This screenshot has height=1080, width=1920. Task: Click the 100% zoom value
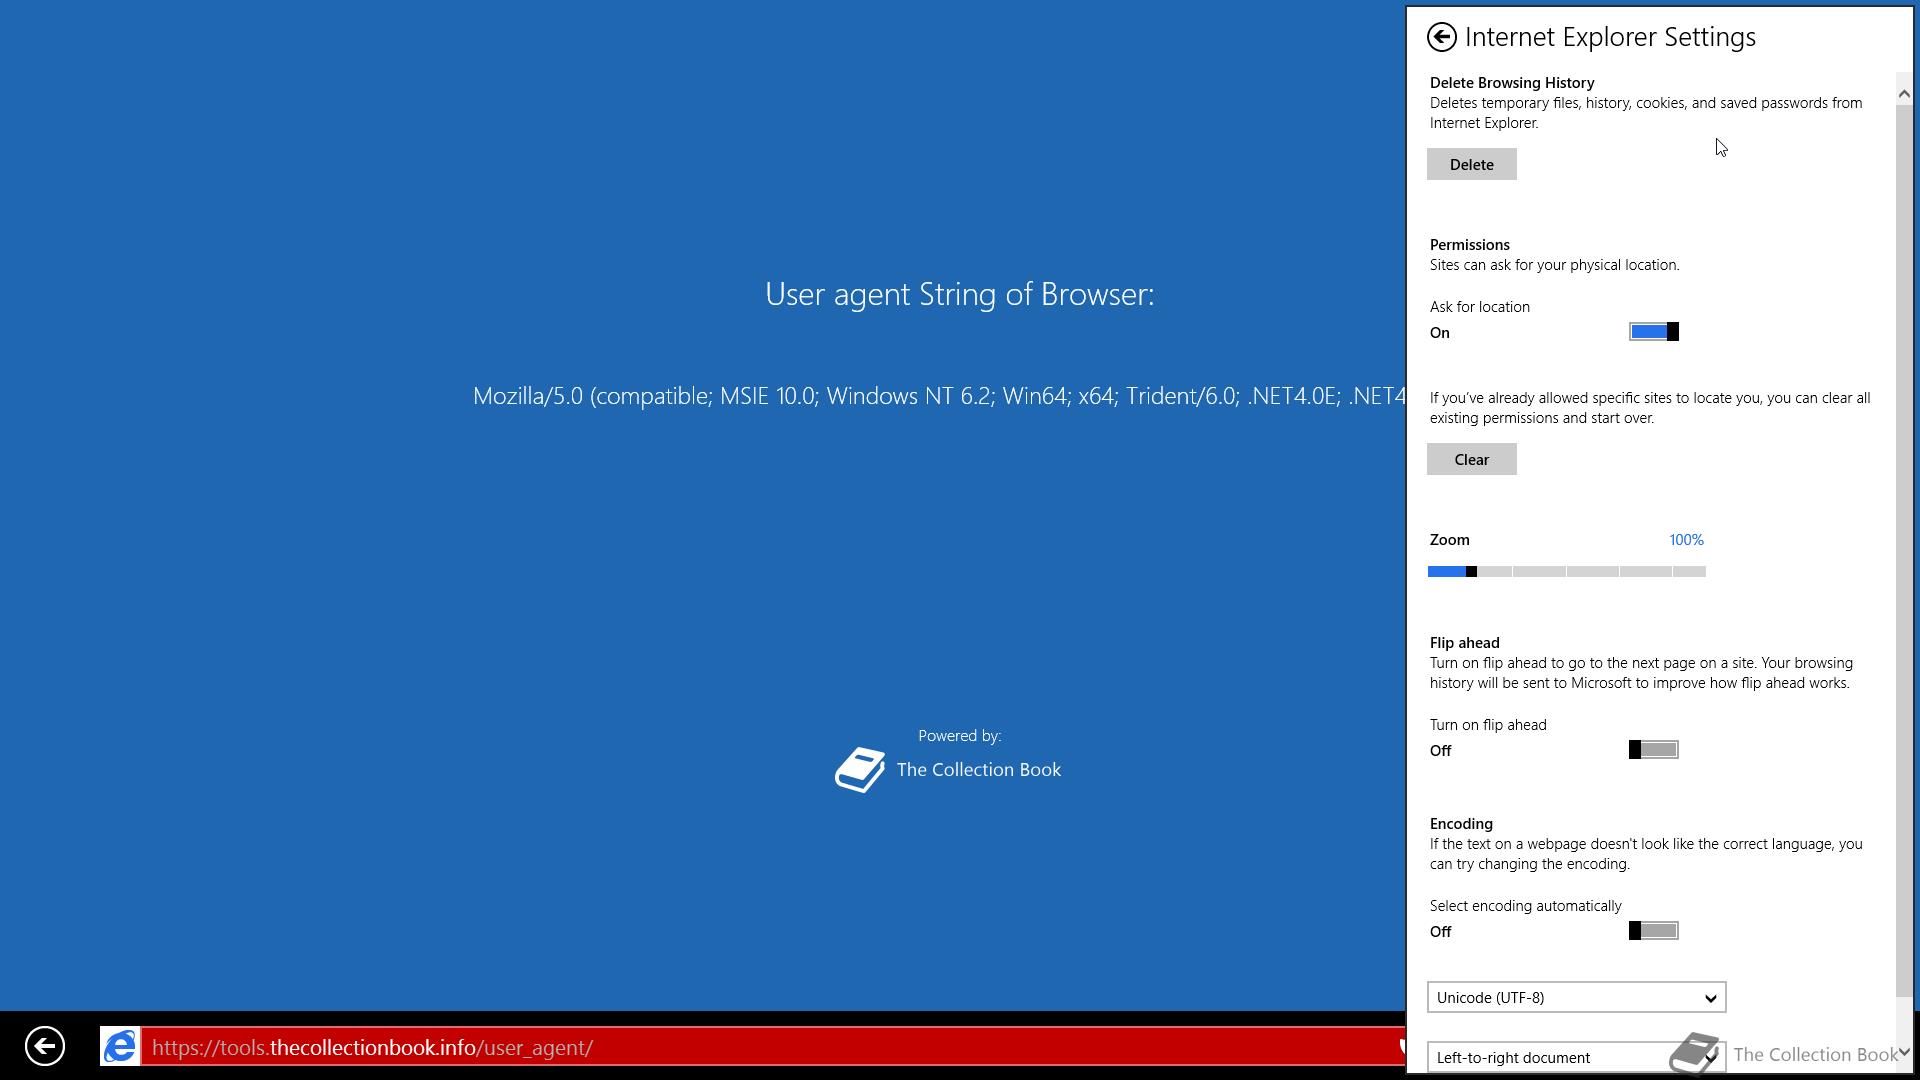coord(1686,540)
